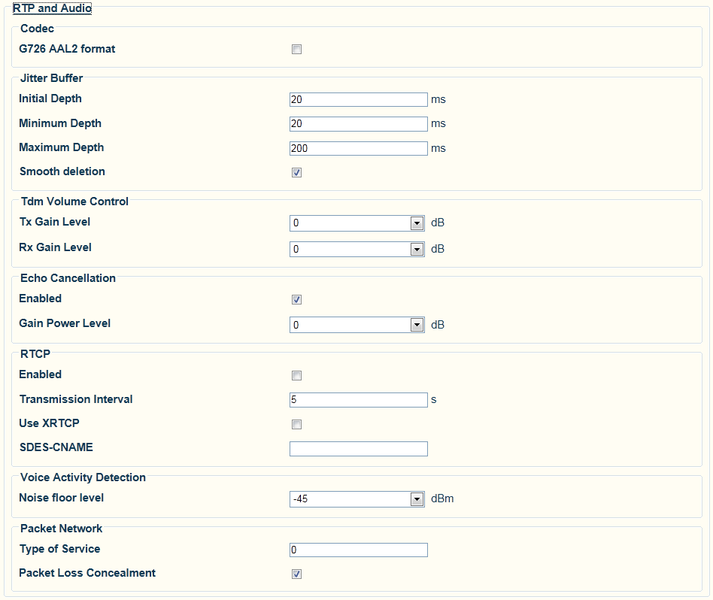Click the Jitter Buffer section label
This screenshot has width=713, height=600.
coord(52,78)
